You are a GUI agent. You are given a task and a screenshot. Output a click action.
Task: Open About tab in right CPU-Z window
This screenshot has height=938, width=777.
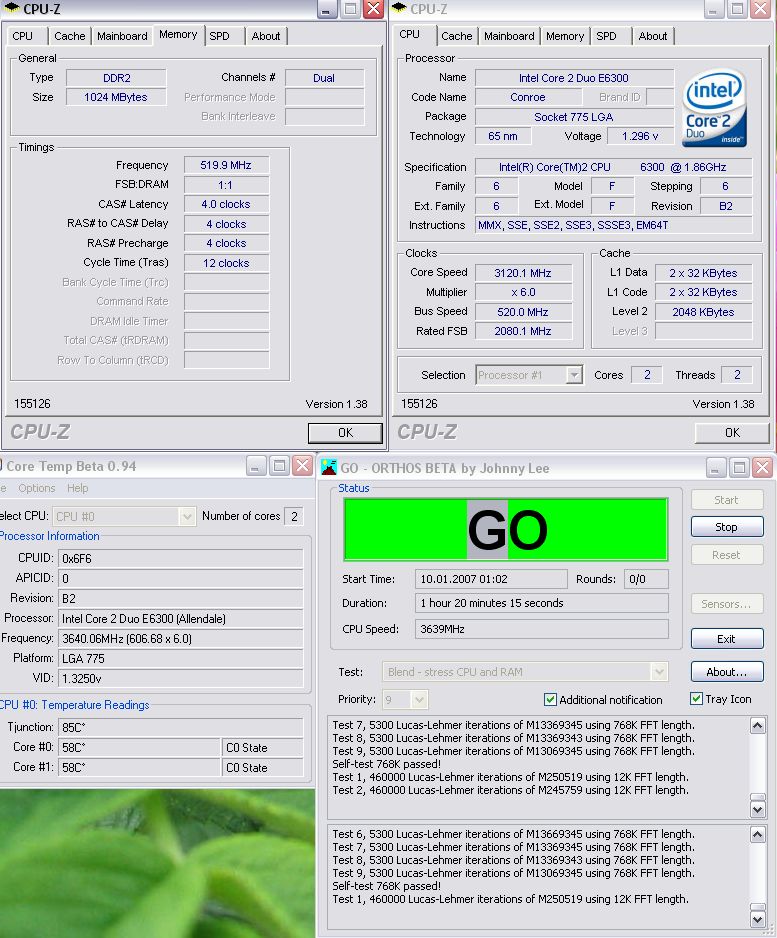(x=653, y=36)
